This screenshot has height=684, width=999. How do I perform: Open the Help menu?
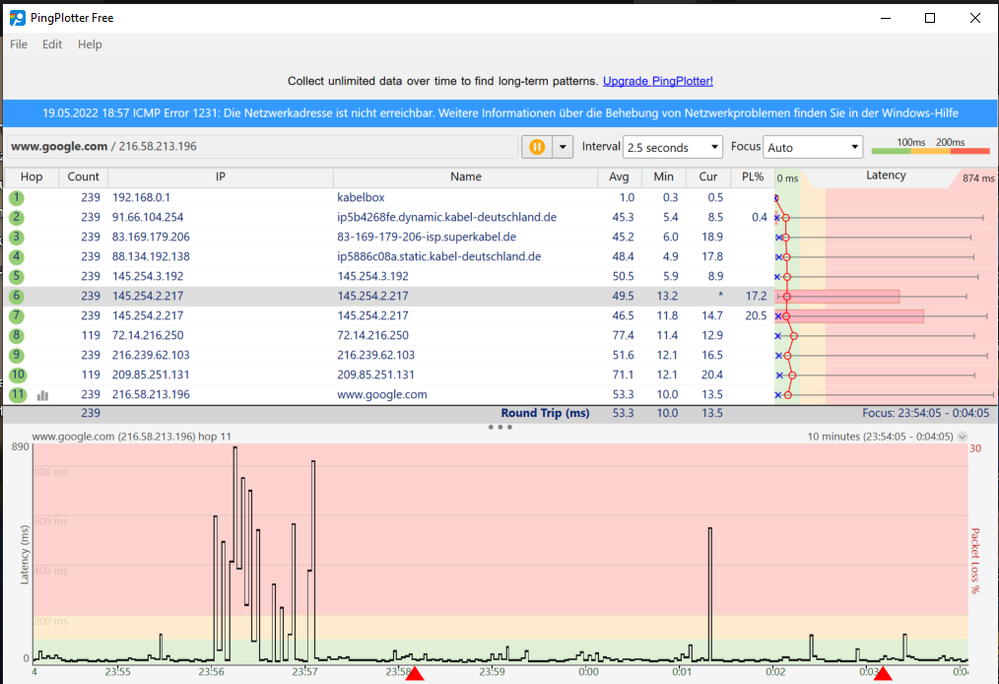(90, 45)
